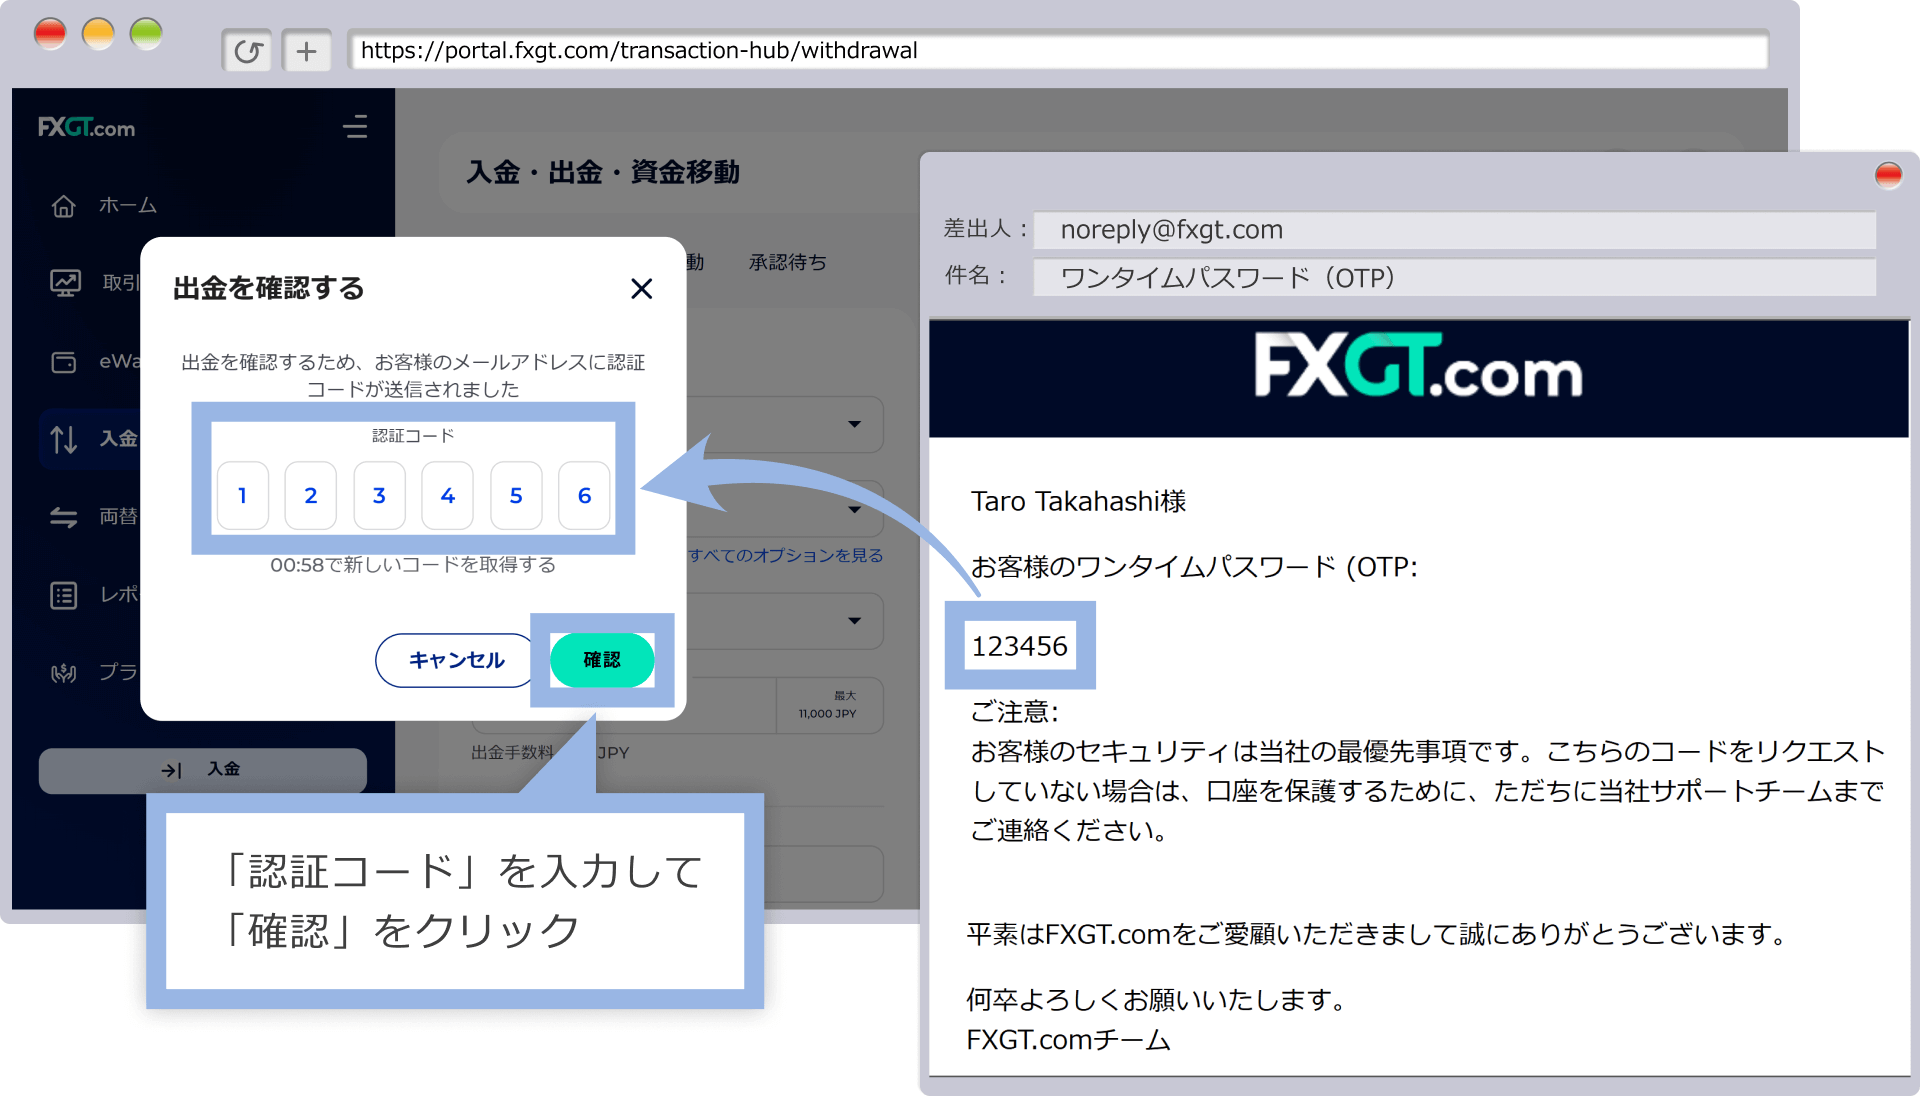Expand the dropdown above すべてのオプションを見る
The image size is (1920, 1096).
[854, 509]
